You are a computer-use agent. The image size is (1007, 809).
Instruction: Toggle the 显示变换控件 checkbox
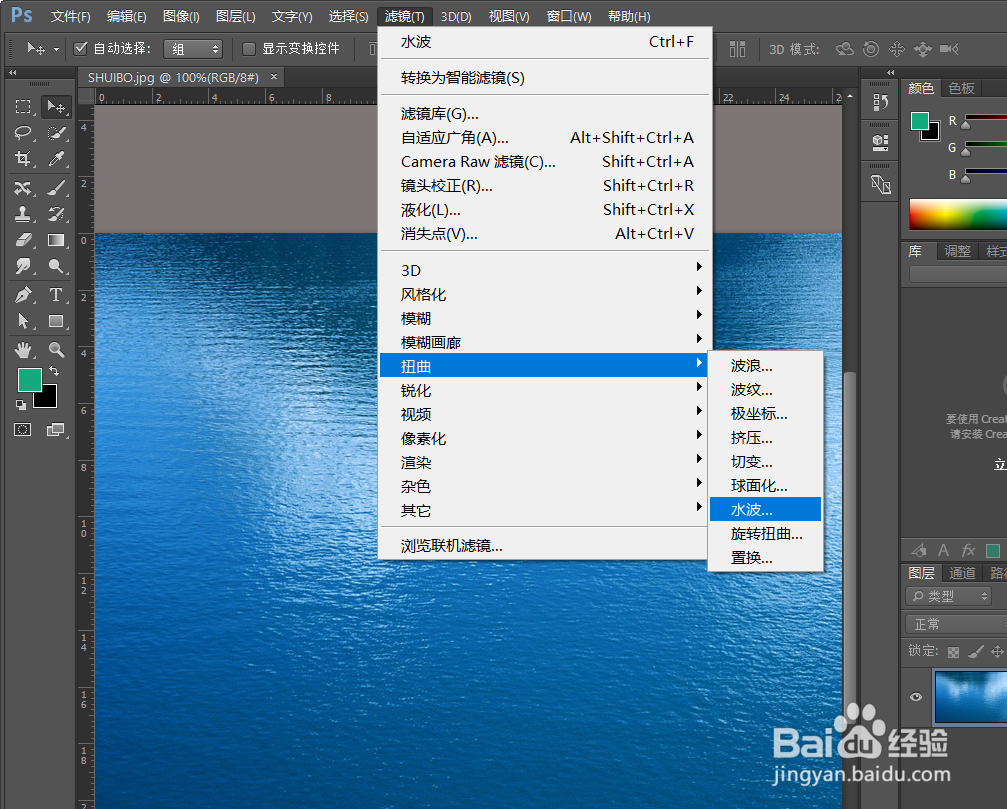[x=249, y=48]
